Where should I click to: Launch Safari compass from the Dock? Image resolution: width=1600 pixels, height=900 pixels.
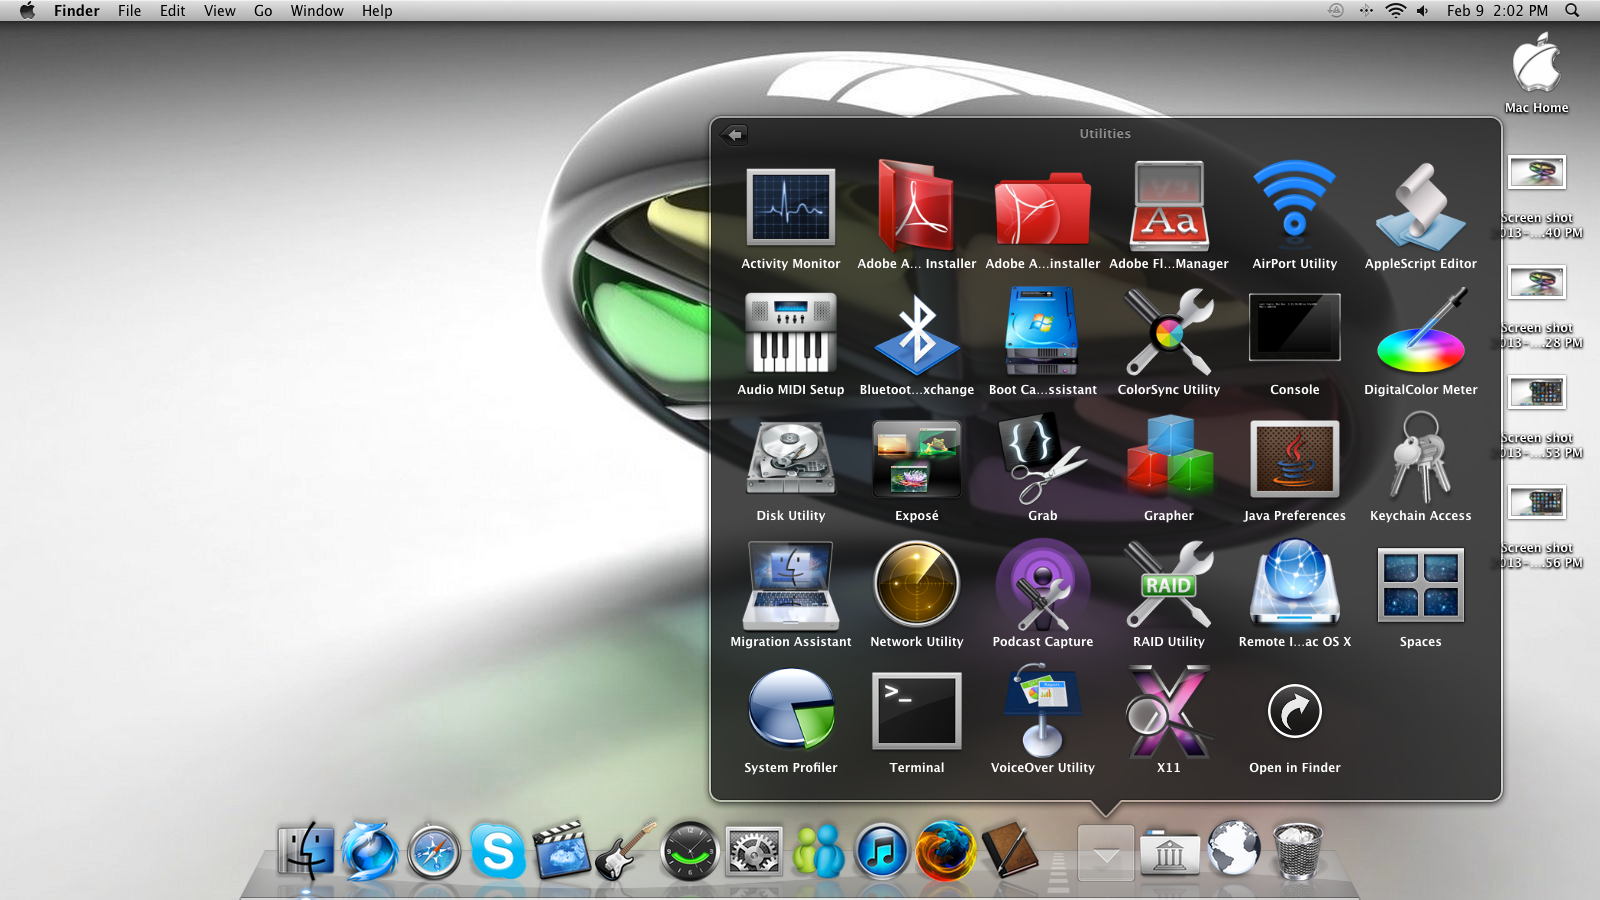[434, 852]
